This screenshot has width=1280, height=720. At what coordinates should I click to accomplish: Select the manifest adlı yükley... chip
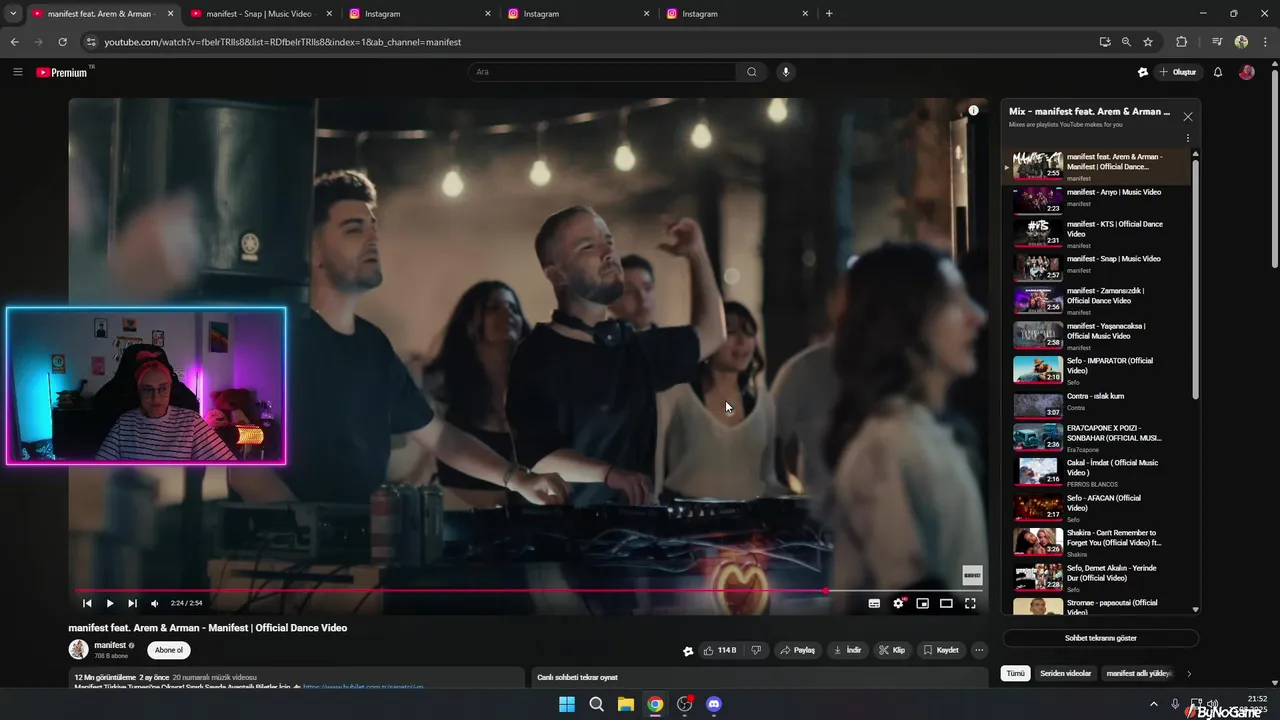coord(1139,674)
